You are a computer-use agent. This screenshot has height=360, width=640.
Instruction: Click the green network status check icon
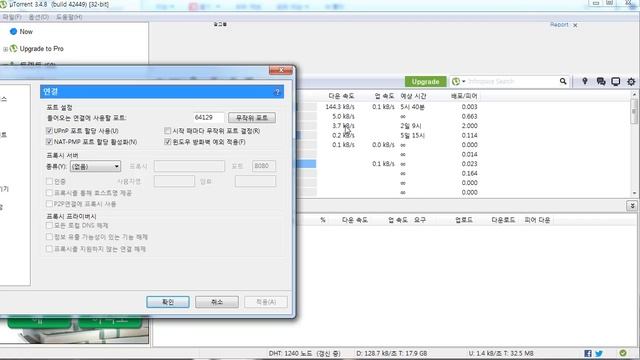pos(623,353)
